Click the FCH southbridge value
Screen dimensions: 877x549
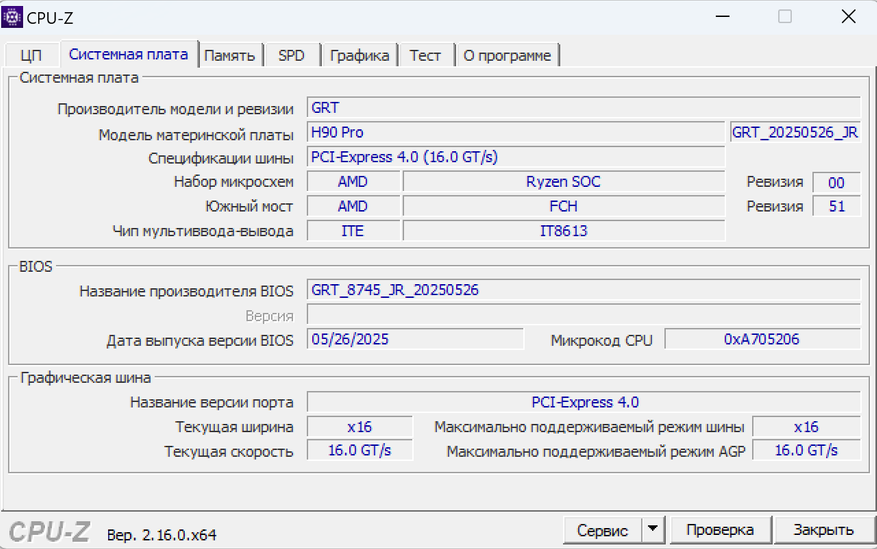point(564,206)
